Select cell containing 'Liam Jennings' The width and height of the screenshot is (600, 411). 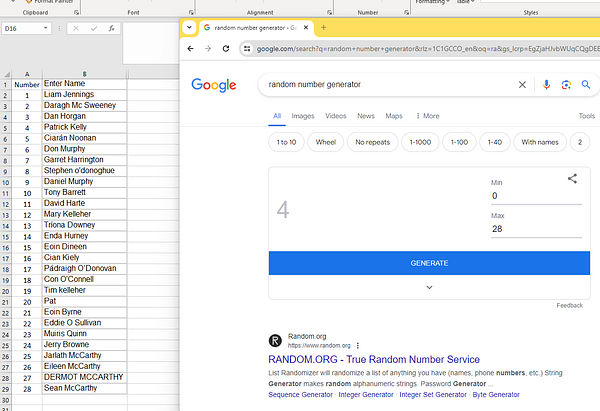(85, 95)
